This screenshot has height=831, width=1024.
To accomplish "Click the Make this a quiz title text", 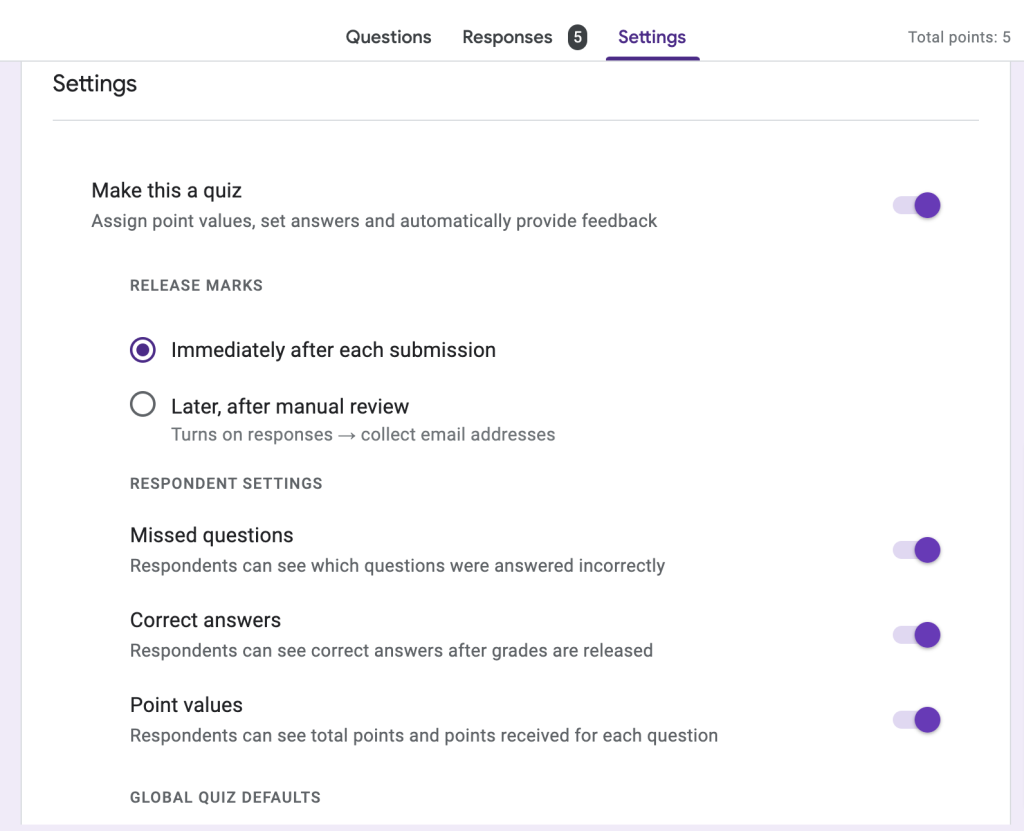I will click(x=166, y=190).
